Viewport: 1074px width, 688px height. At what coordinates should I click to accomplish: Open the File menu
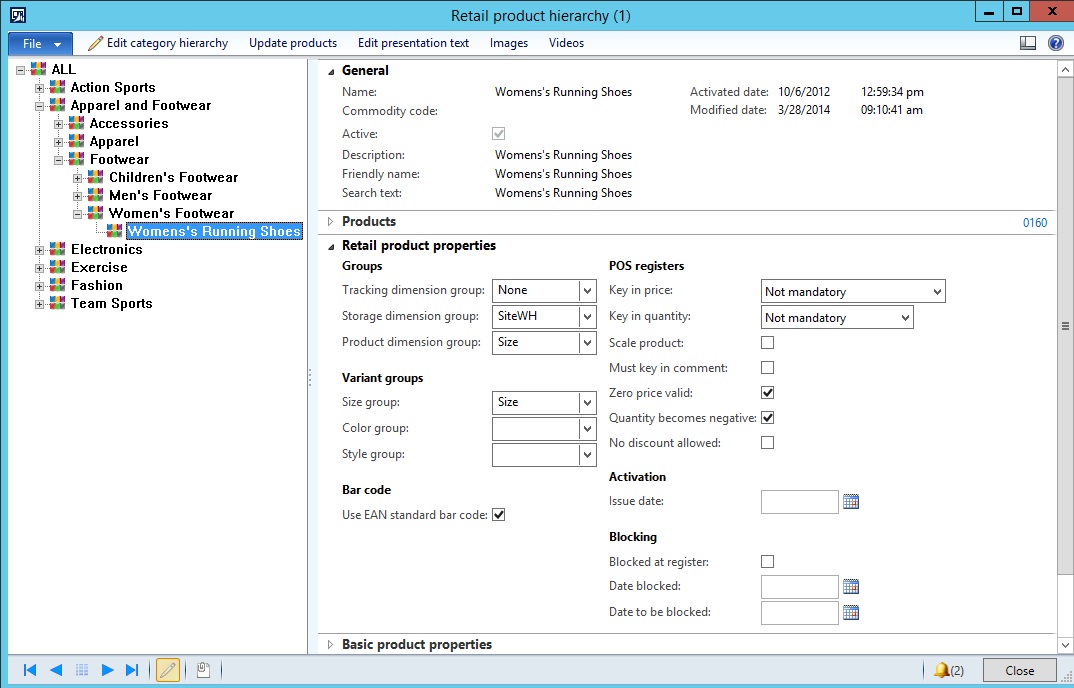click(40, 44)
